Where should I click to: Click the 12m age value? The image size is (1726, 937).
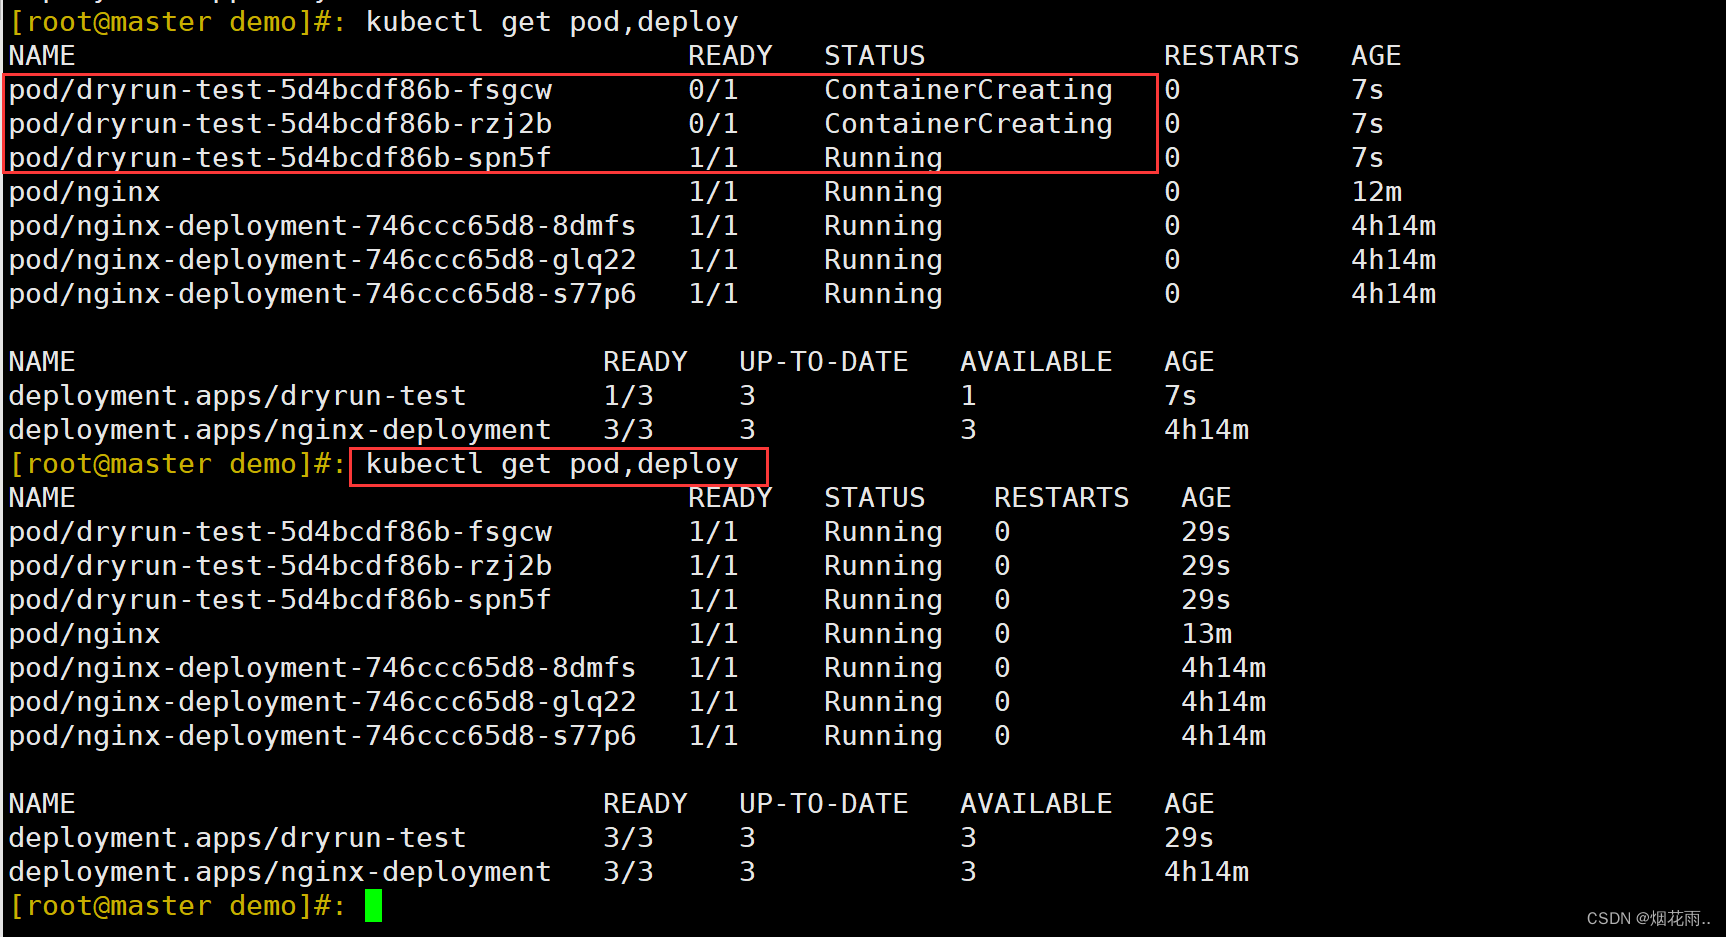[x=1376, y=192]
